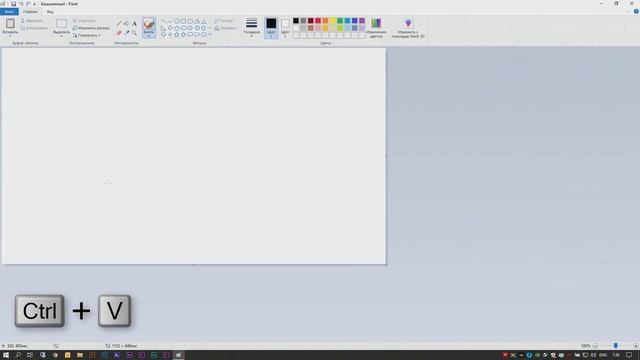This screenshot has height=360, width=640.
Task: Click the Cut button
Action: click(32, 20)
